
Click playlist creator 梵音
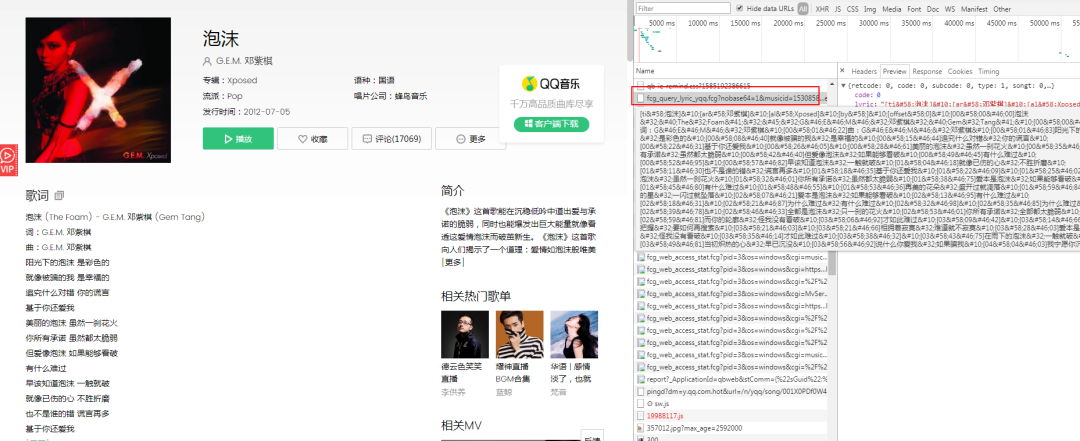tap(559, 392)
